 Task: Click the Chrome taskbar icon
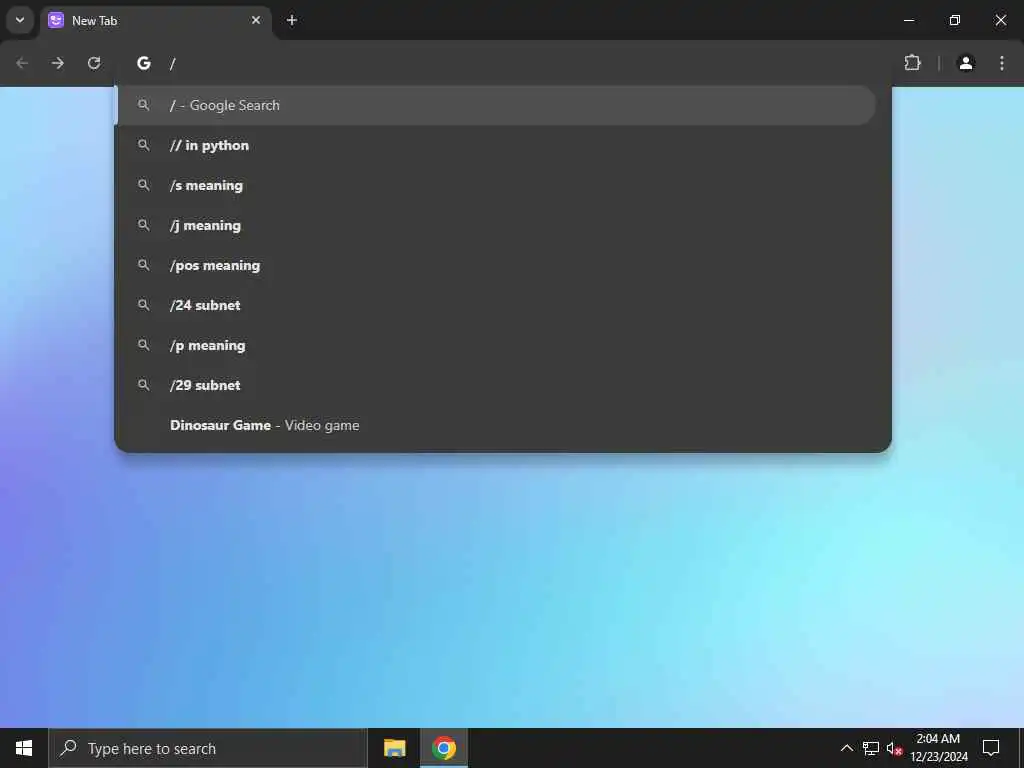[444, 748]
